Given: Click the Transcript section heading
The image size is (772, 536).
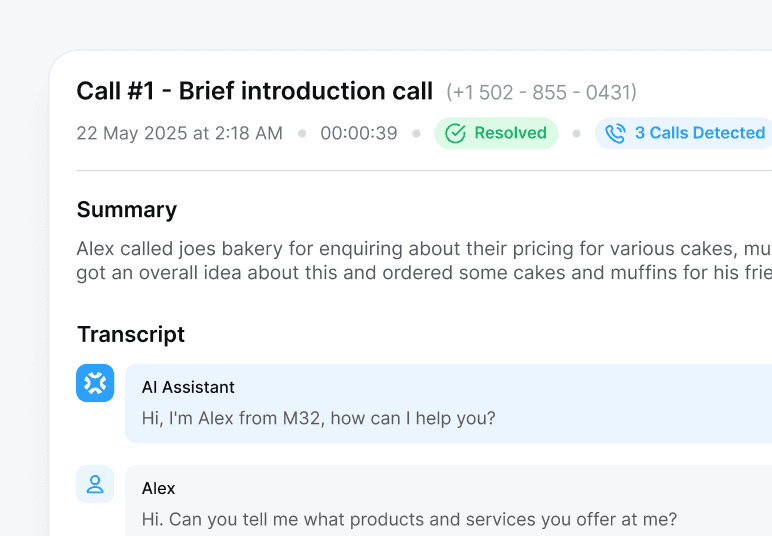Looking at the screenshot, I should pyautogui.click(x=131, y=334).
